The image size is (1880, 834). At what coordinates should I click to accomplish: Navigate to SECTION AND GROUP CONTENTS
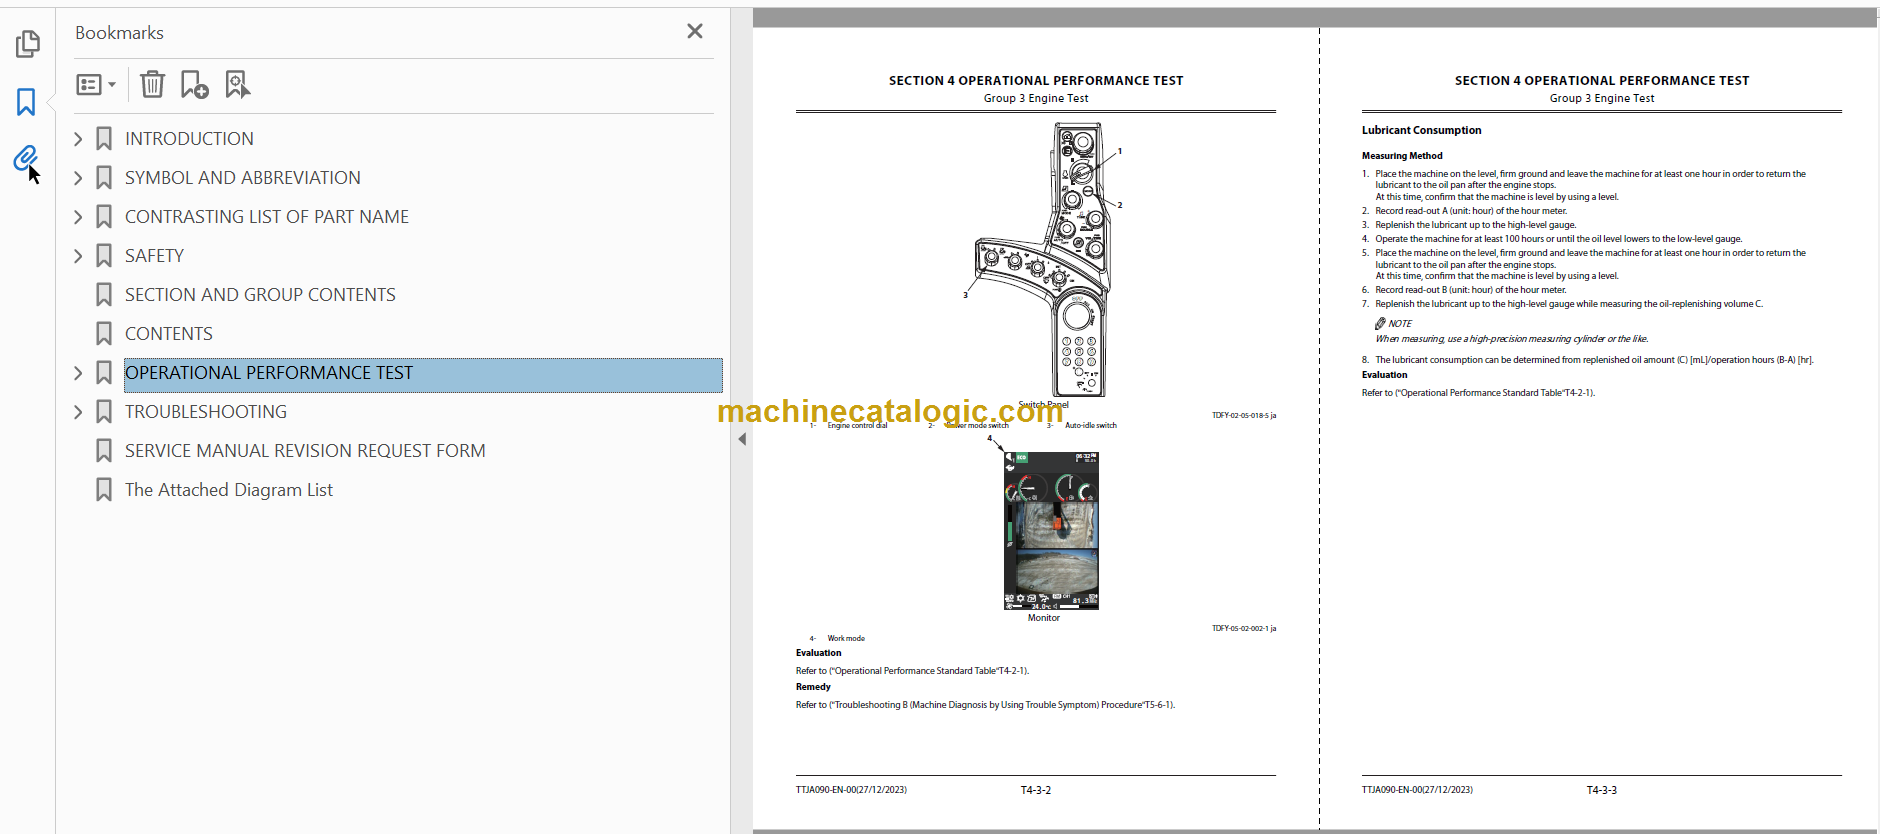(260, 295)
